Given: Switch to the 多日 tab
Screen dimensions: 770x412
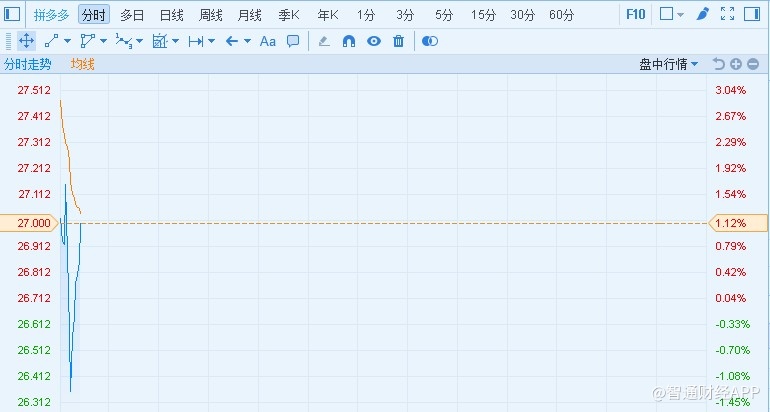Looking at the screenshot, I should pos(132,15).
